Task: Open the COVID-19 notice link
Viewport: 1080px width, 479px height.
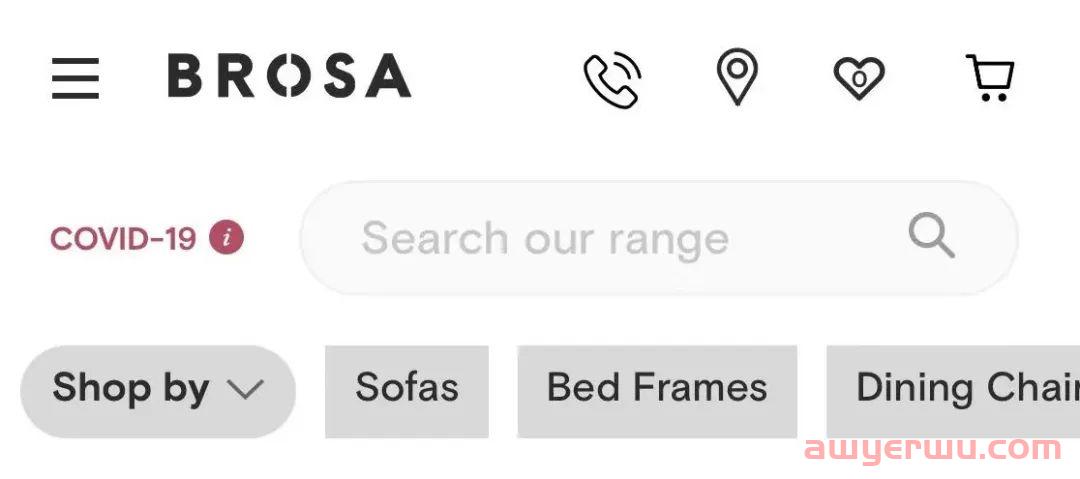Action: [123, 238]
